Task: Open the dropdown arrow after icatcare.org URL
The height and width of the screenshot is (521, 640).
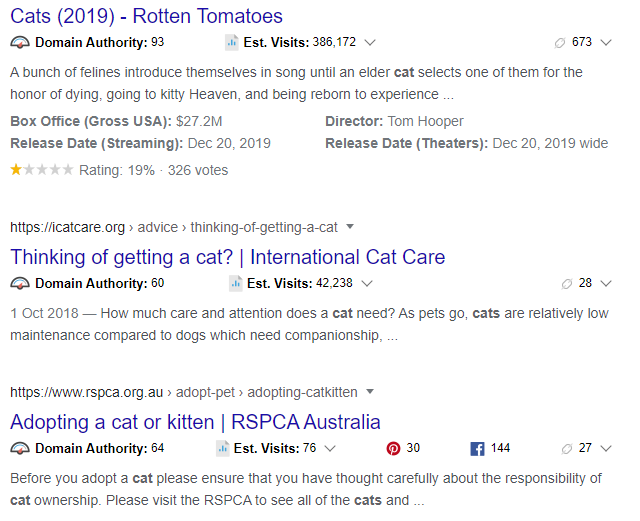Action: tap(350, 227)
